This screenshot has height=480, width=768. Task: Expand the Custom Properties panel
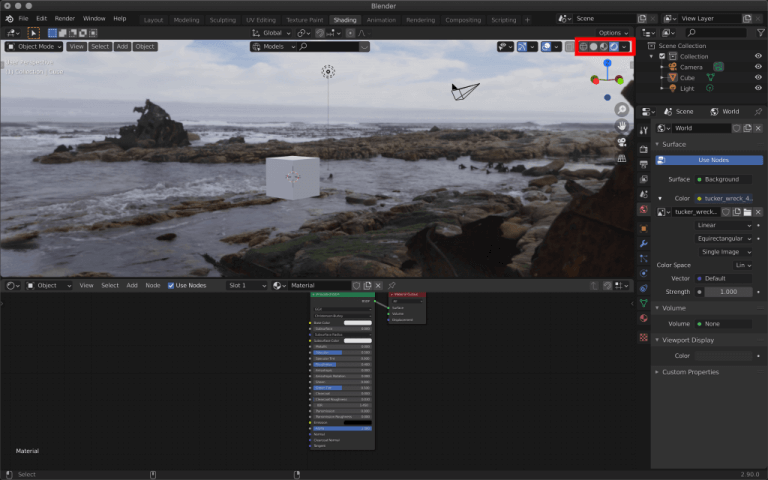click(x=690, y=372)
